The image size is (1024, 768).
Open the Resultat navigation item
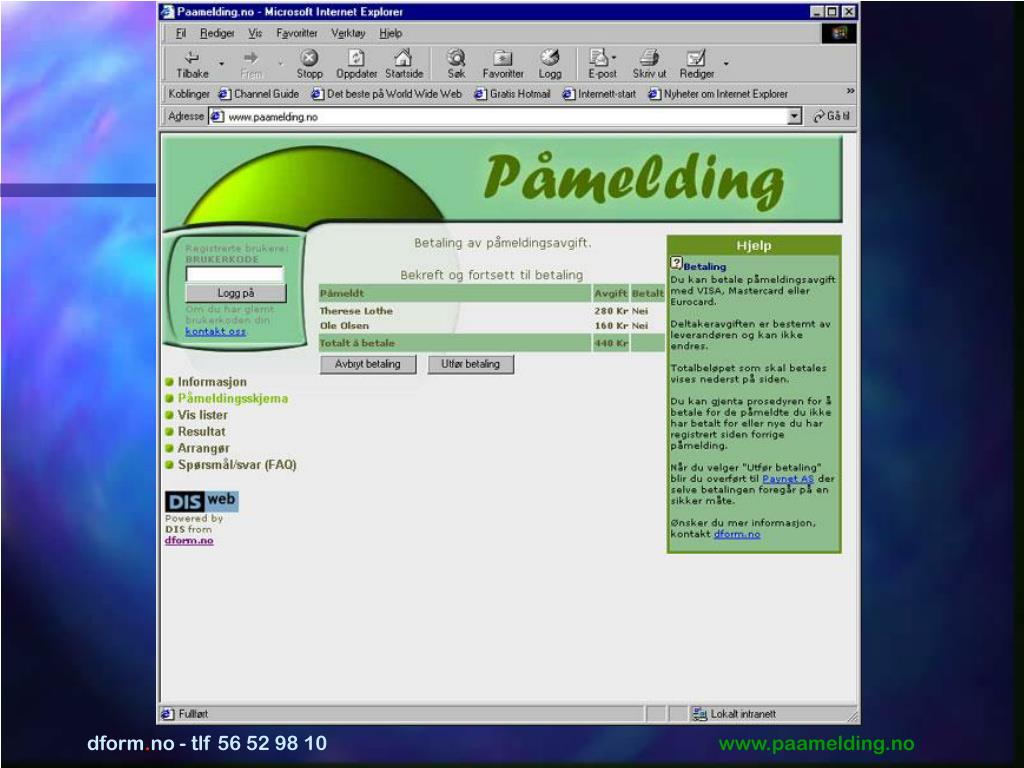tap(201, 432)
